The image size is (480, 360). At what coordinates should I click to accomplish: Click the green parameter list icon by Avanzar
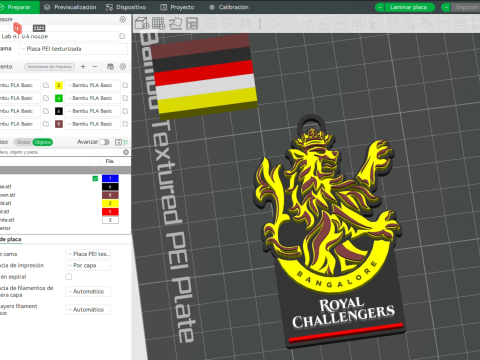126,142
